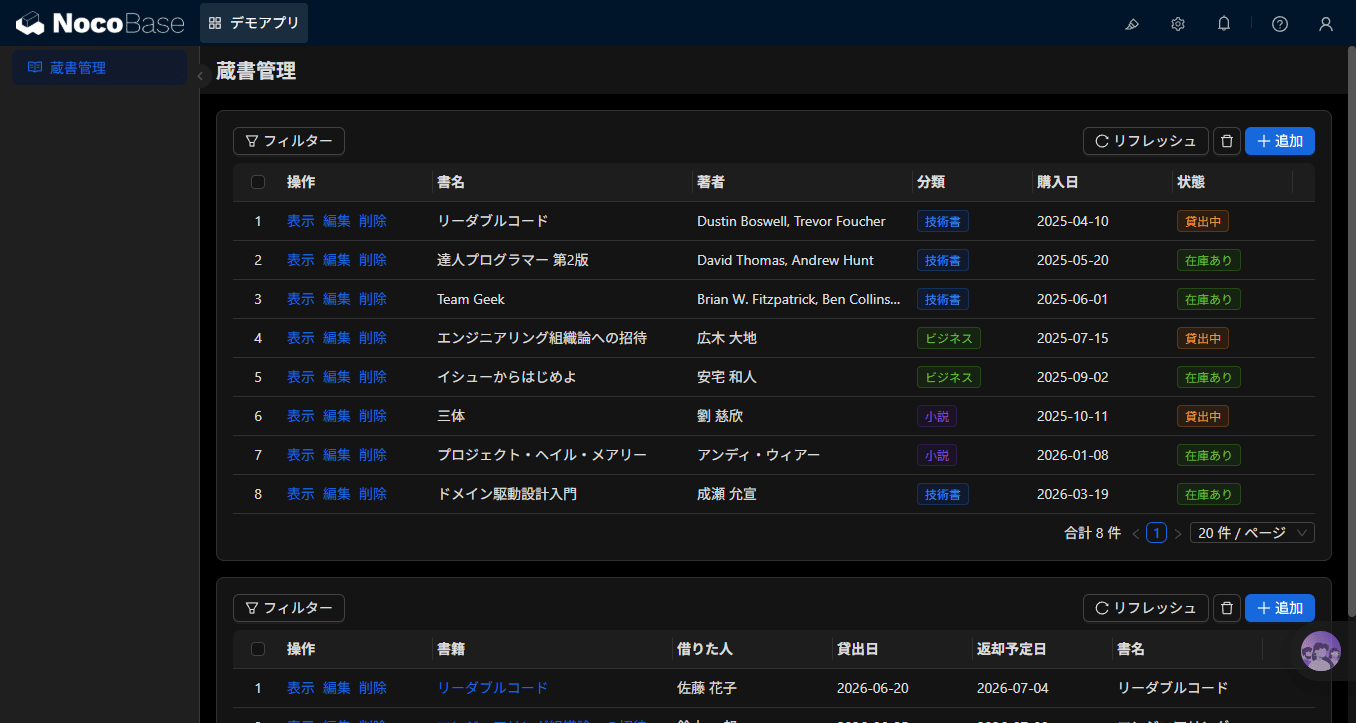This screenshot has width=1356, height=723.
Task: Click 佐藤 花子 borrower cell
Action: [705, 688]
